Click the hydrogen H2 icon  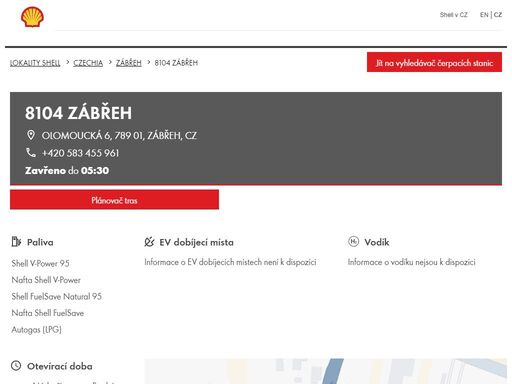click(353, 241)
